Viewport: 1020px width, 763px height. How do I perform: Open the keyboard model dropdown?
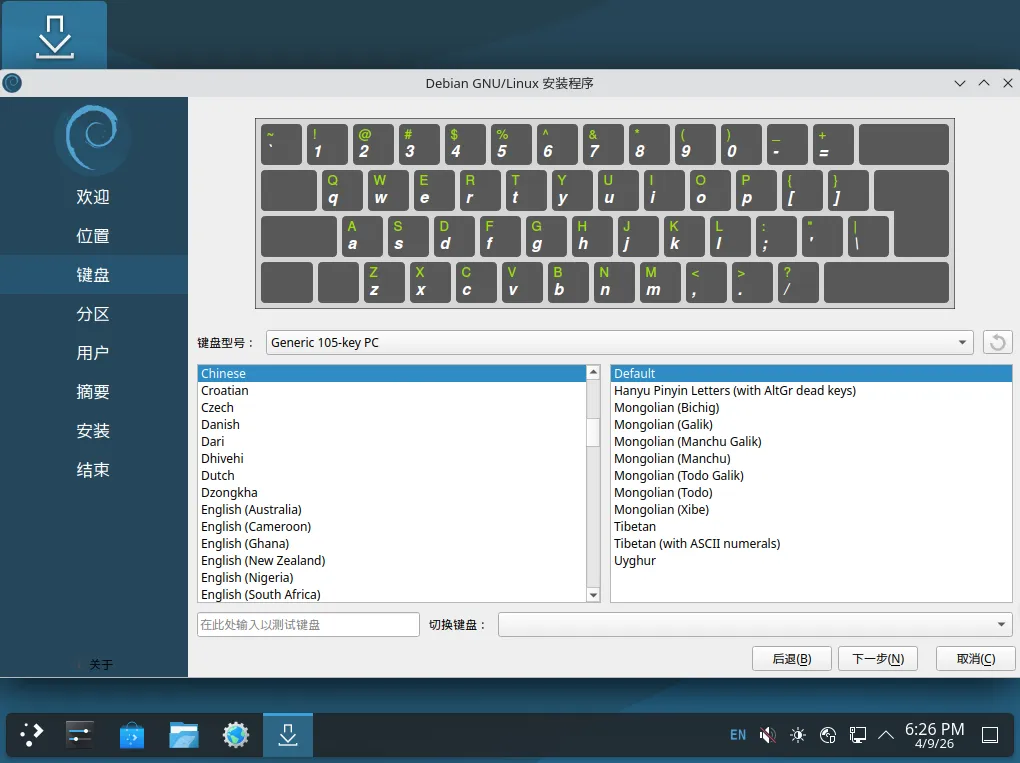619,342
